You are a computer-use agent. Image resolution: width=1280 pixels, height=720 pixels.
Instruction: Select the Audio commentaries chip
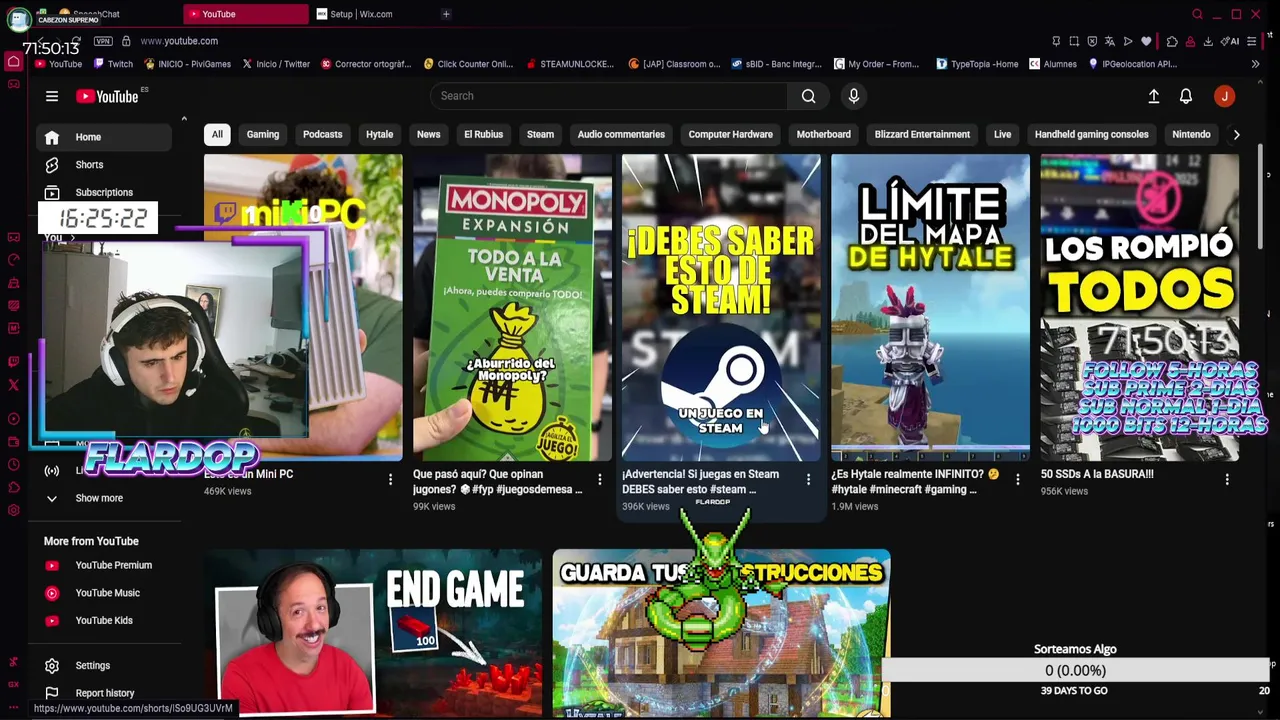(x=621, y=134)
